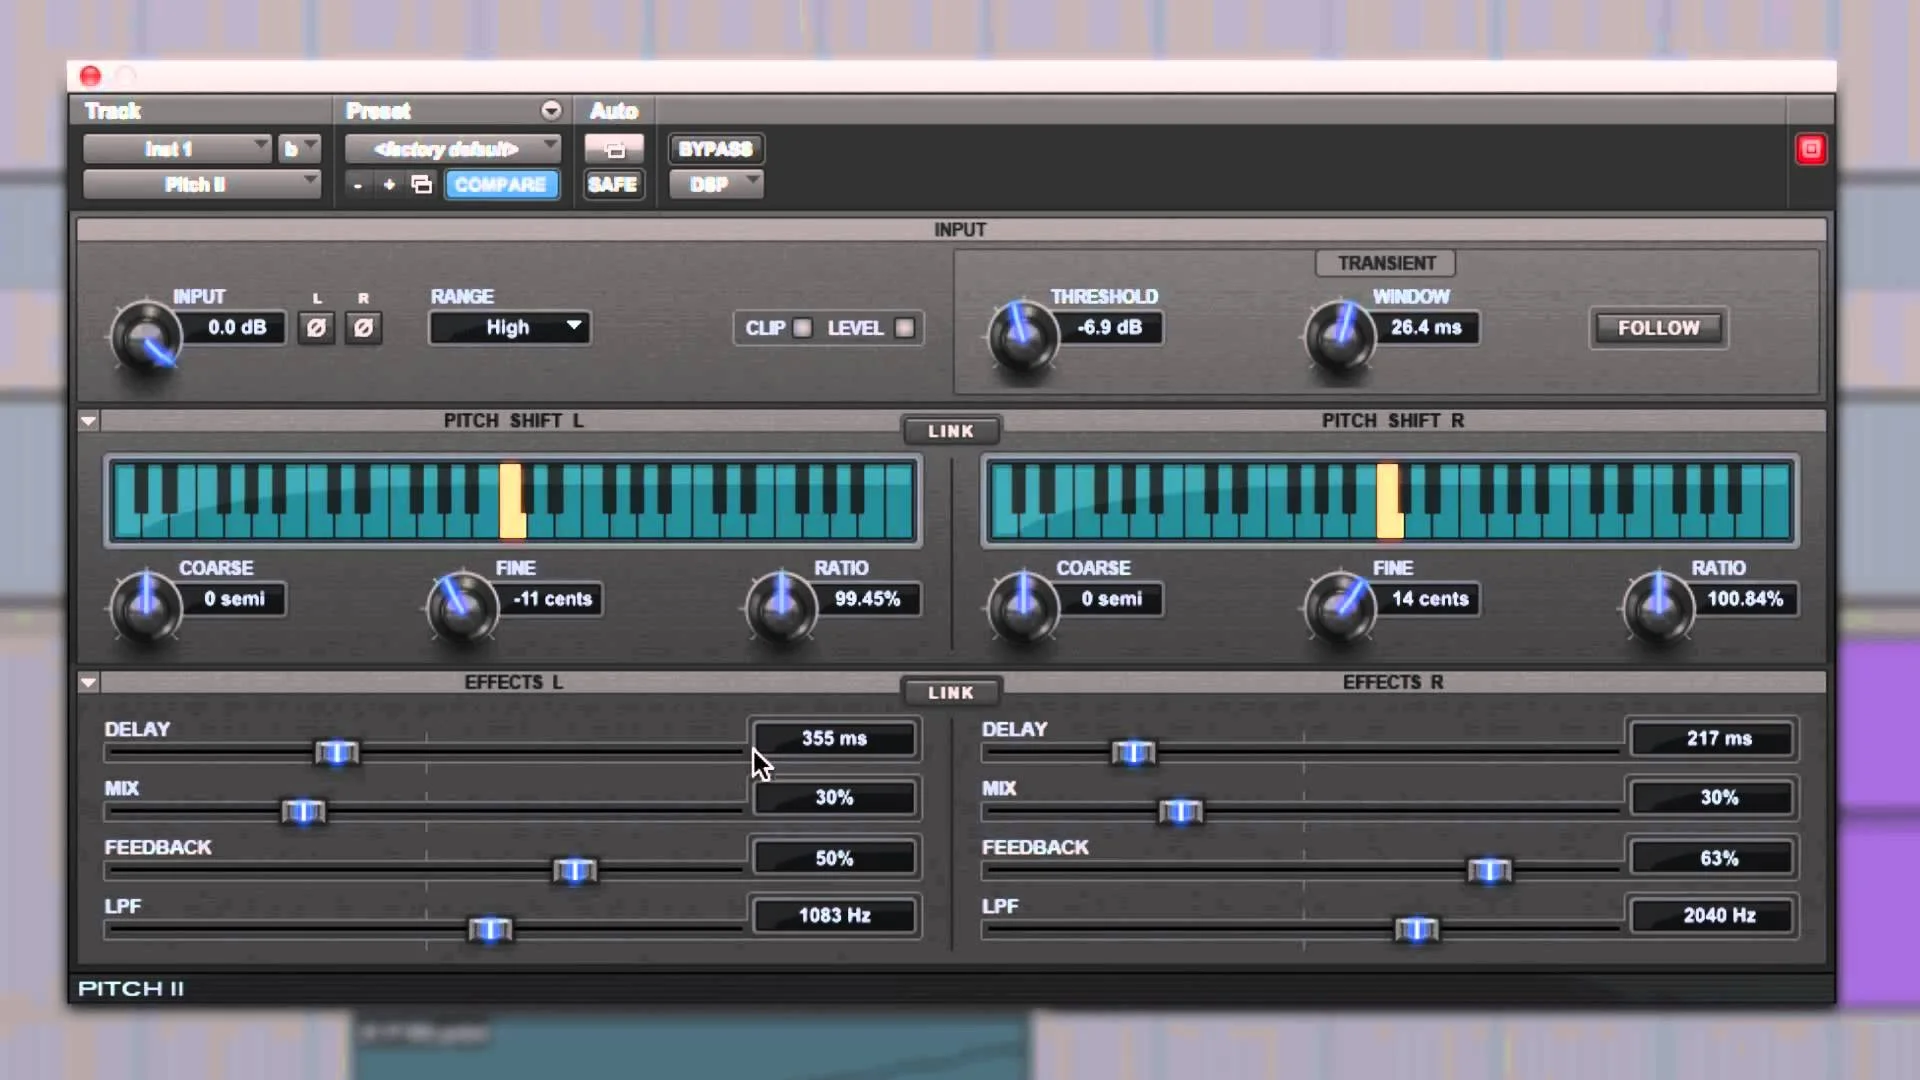Open the Inst 1 track selector
This screenshot has width=1920, height=1080.
point(177,149)
